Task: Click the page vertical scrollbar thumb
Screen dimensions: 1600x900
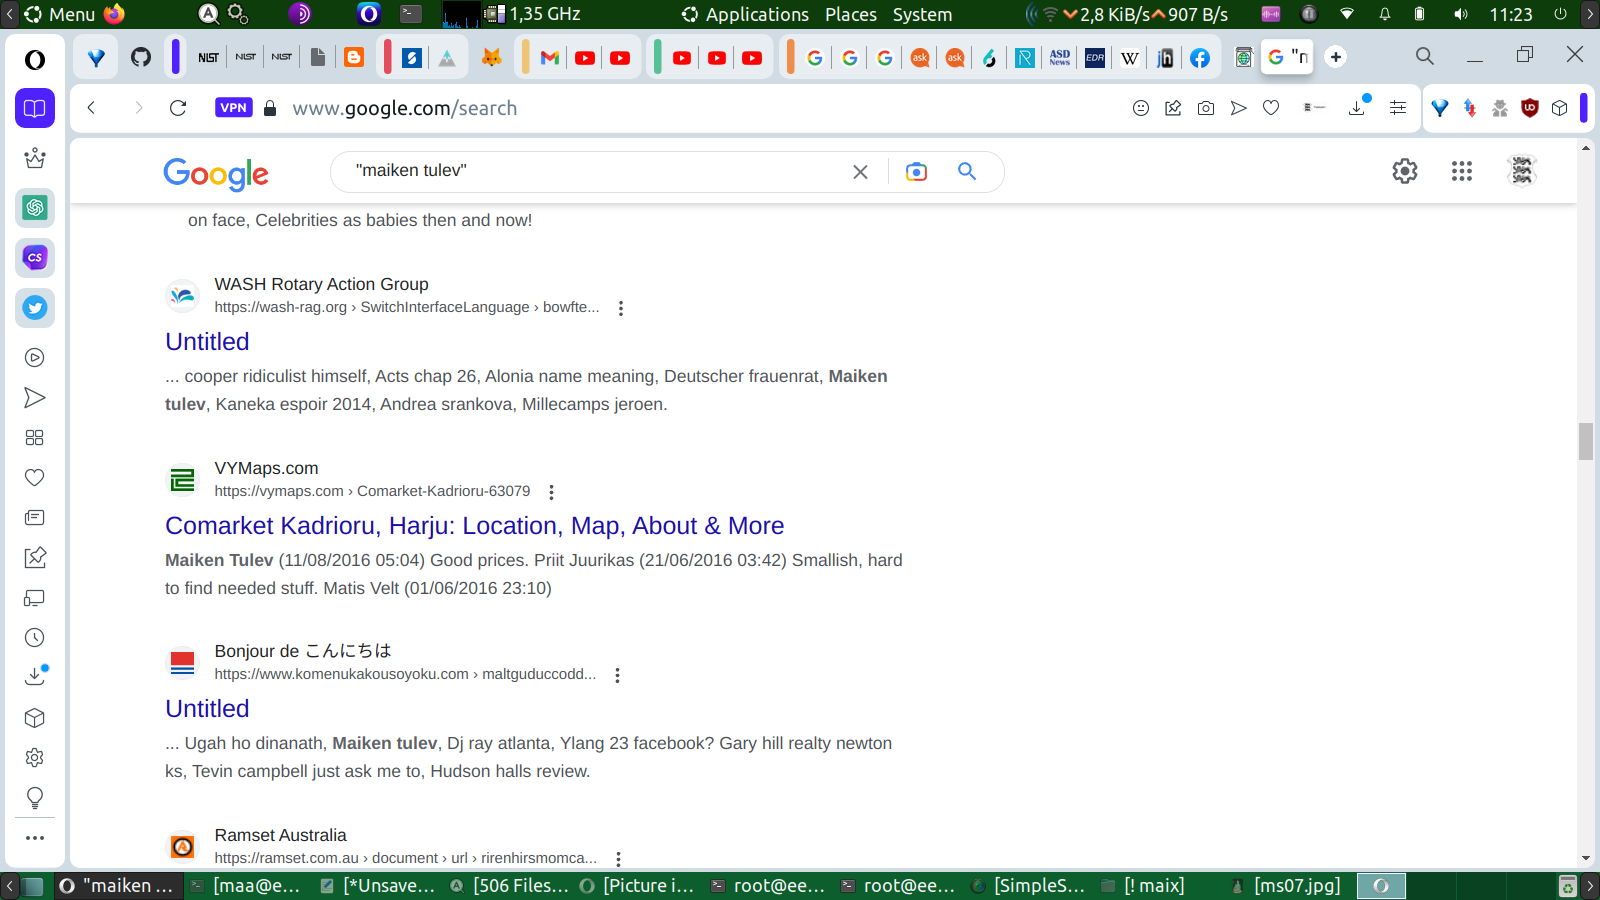Action: (1586, 441)
